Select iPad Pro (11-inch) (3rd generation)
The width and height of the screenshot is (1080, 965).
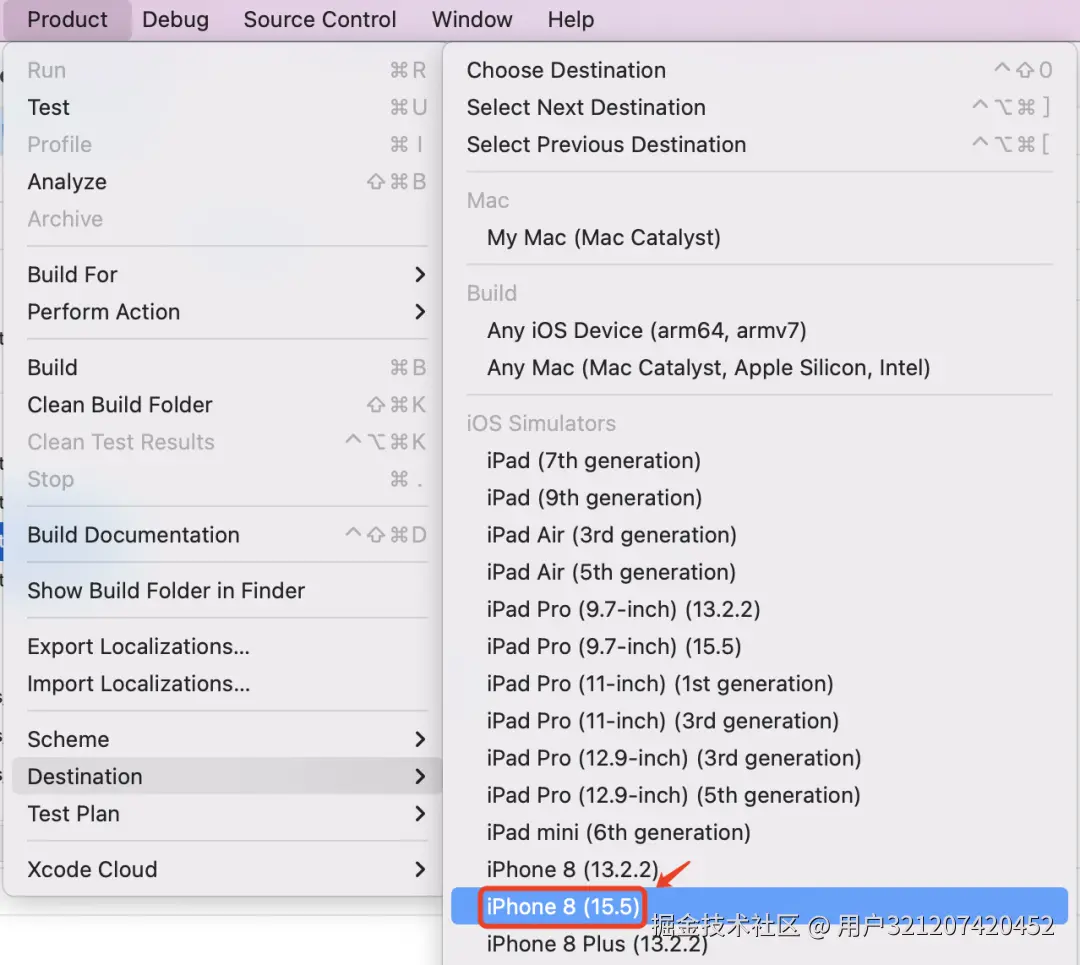coord(759,721)
